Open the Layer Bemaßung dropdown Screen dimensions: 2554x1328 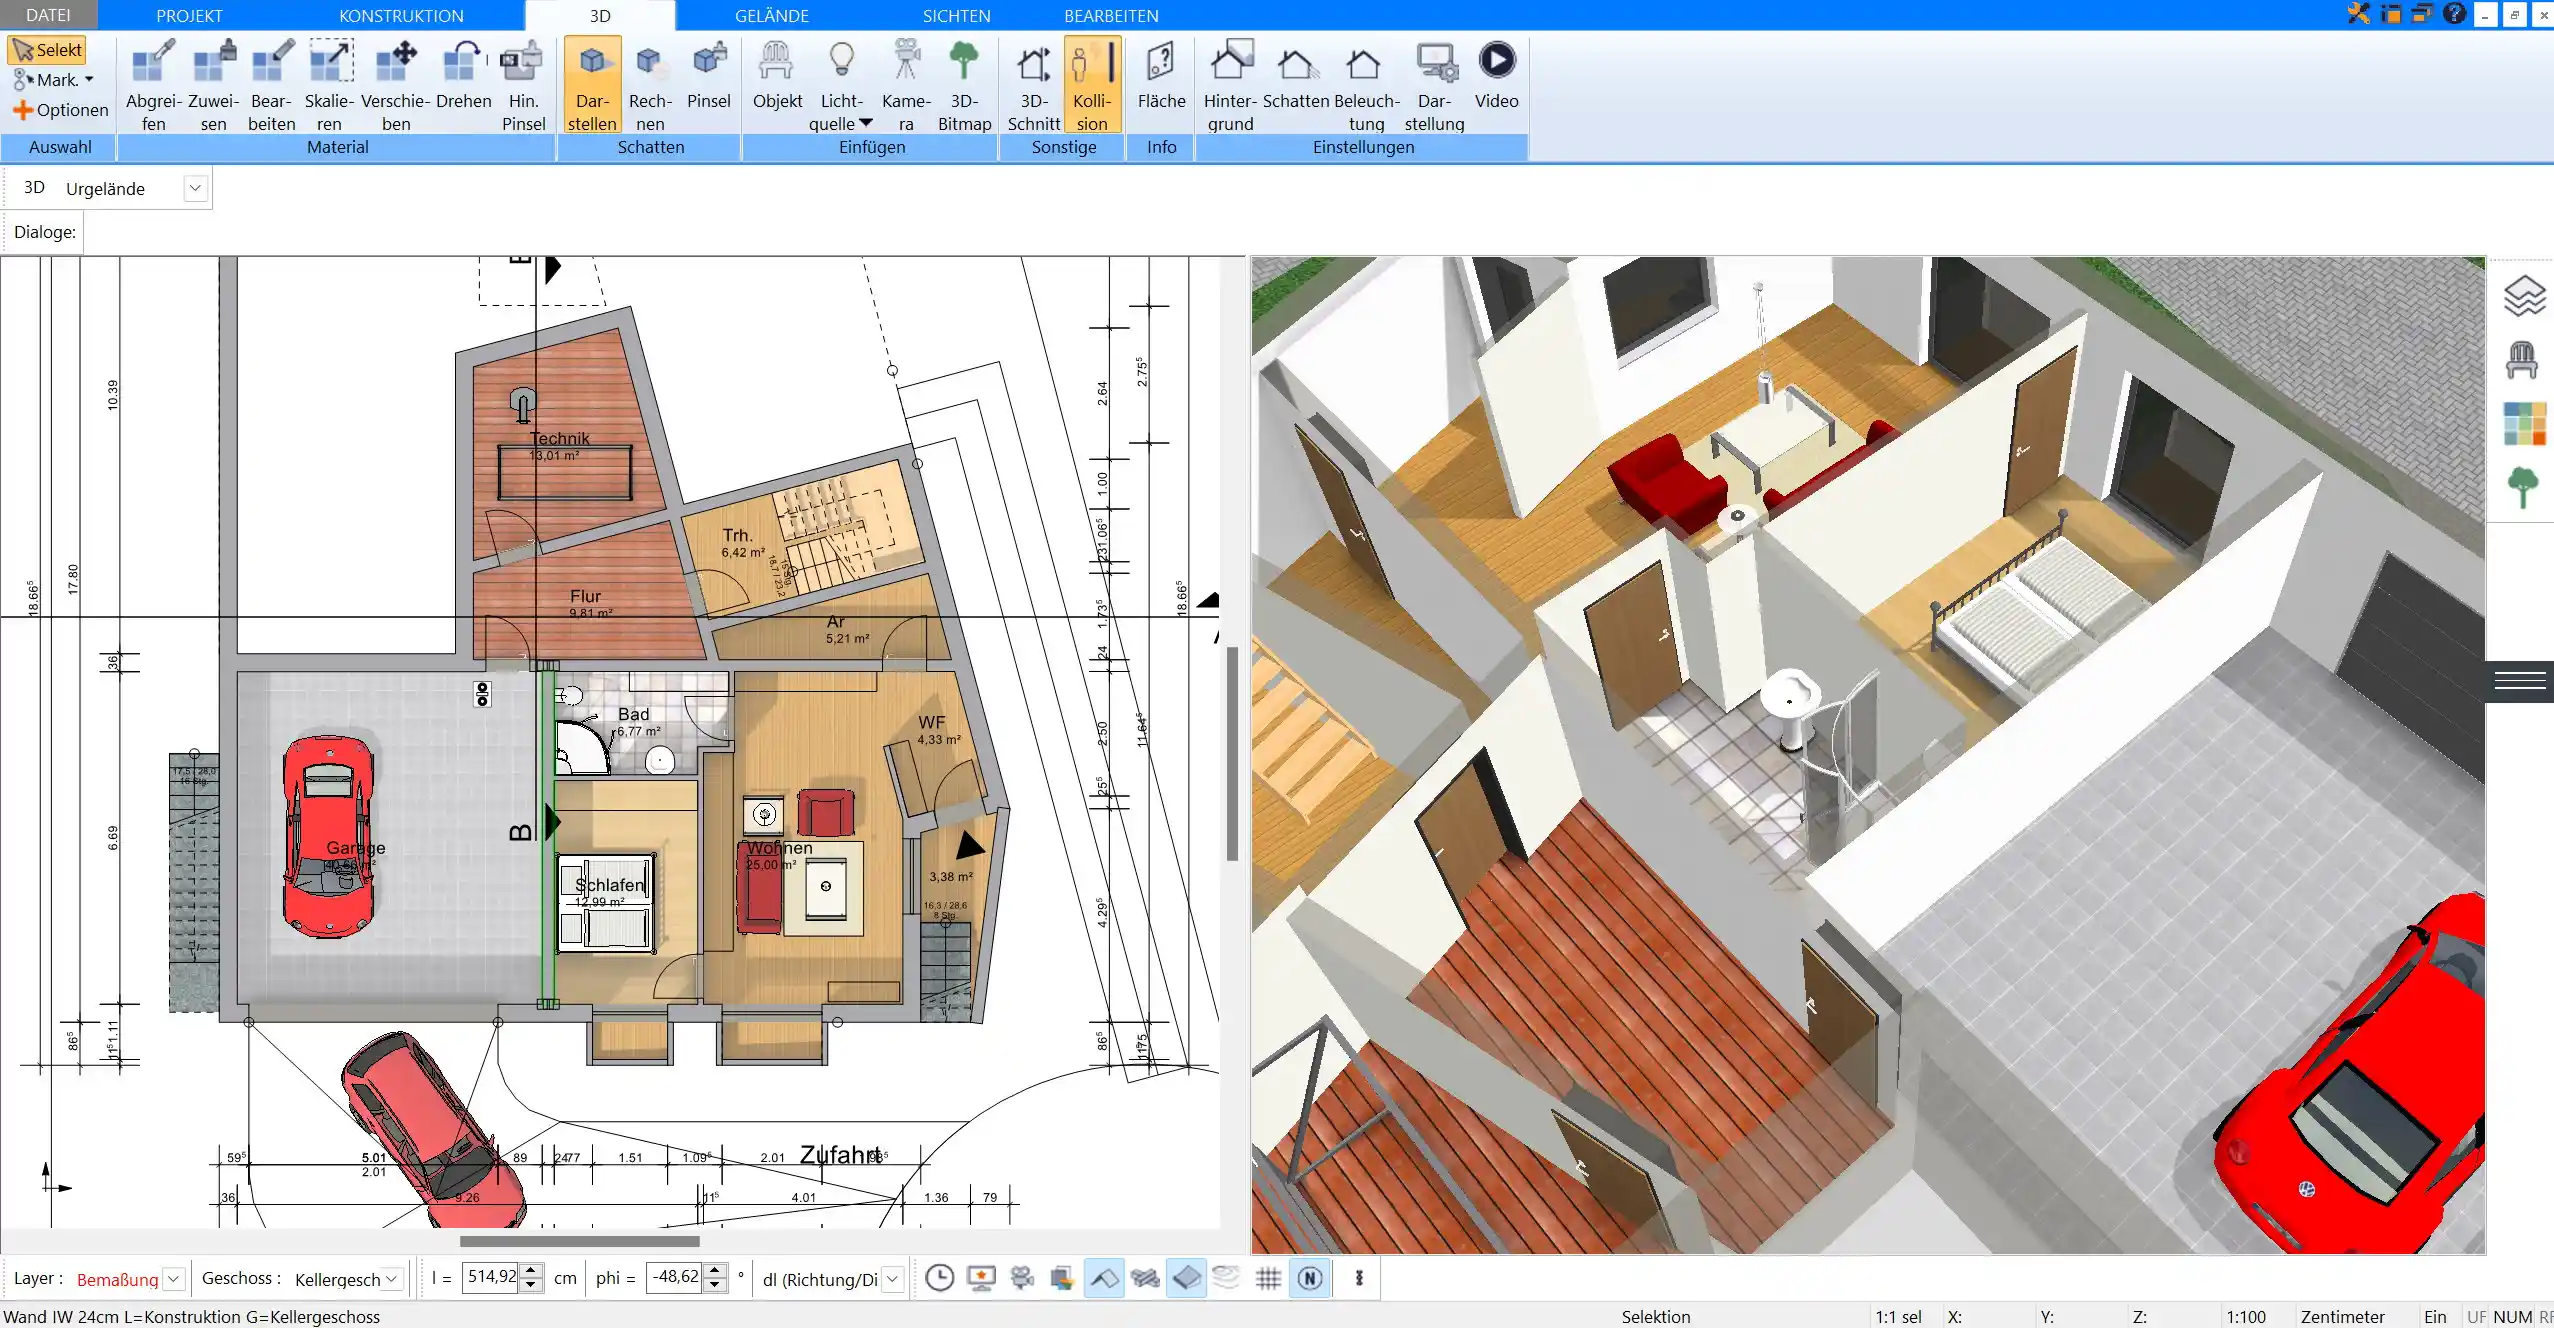[x=174, y=1279]
